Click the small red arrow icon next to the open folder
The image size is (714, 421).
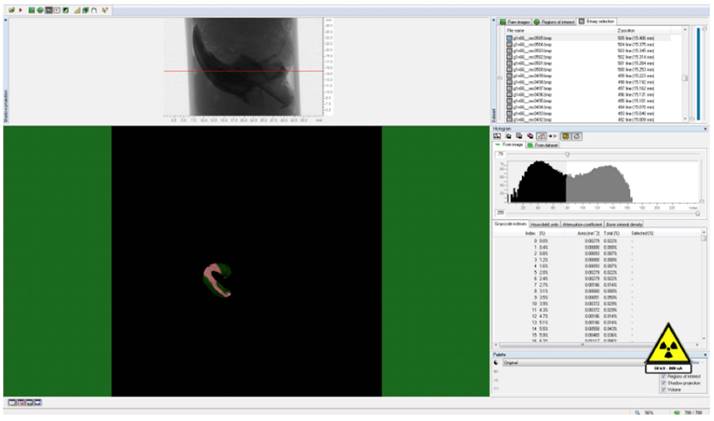[20, 10]
